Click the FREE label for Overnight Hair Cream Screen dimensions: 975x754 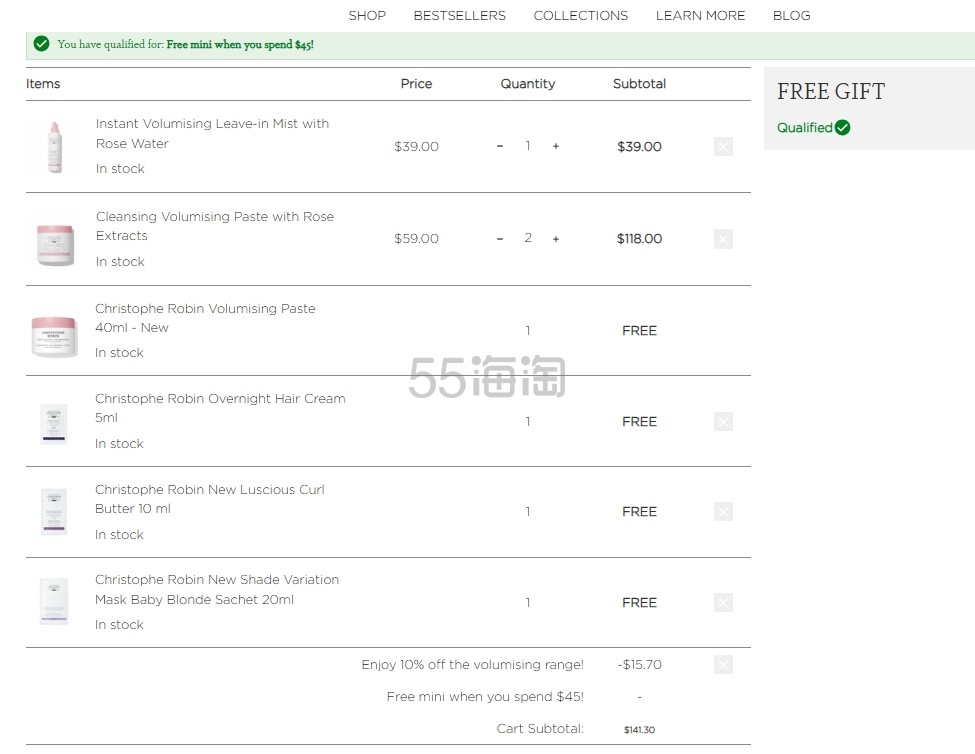639,421
